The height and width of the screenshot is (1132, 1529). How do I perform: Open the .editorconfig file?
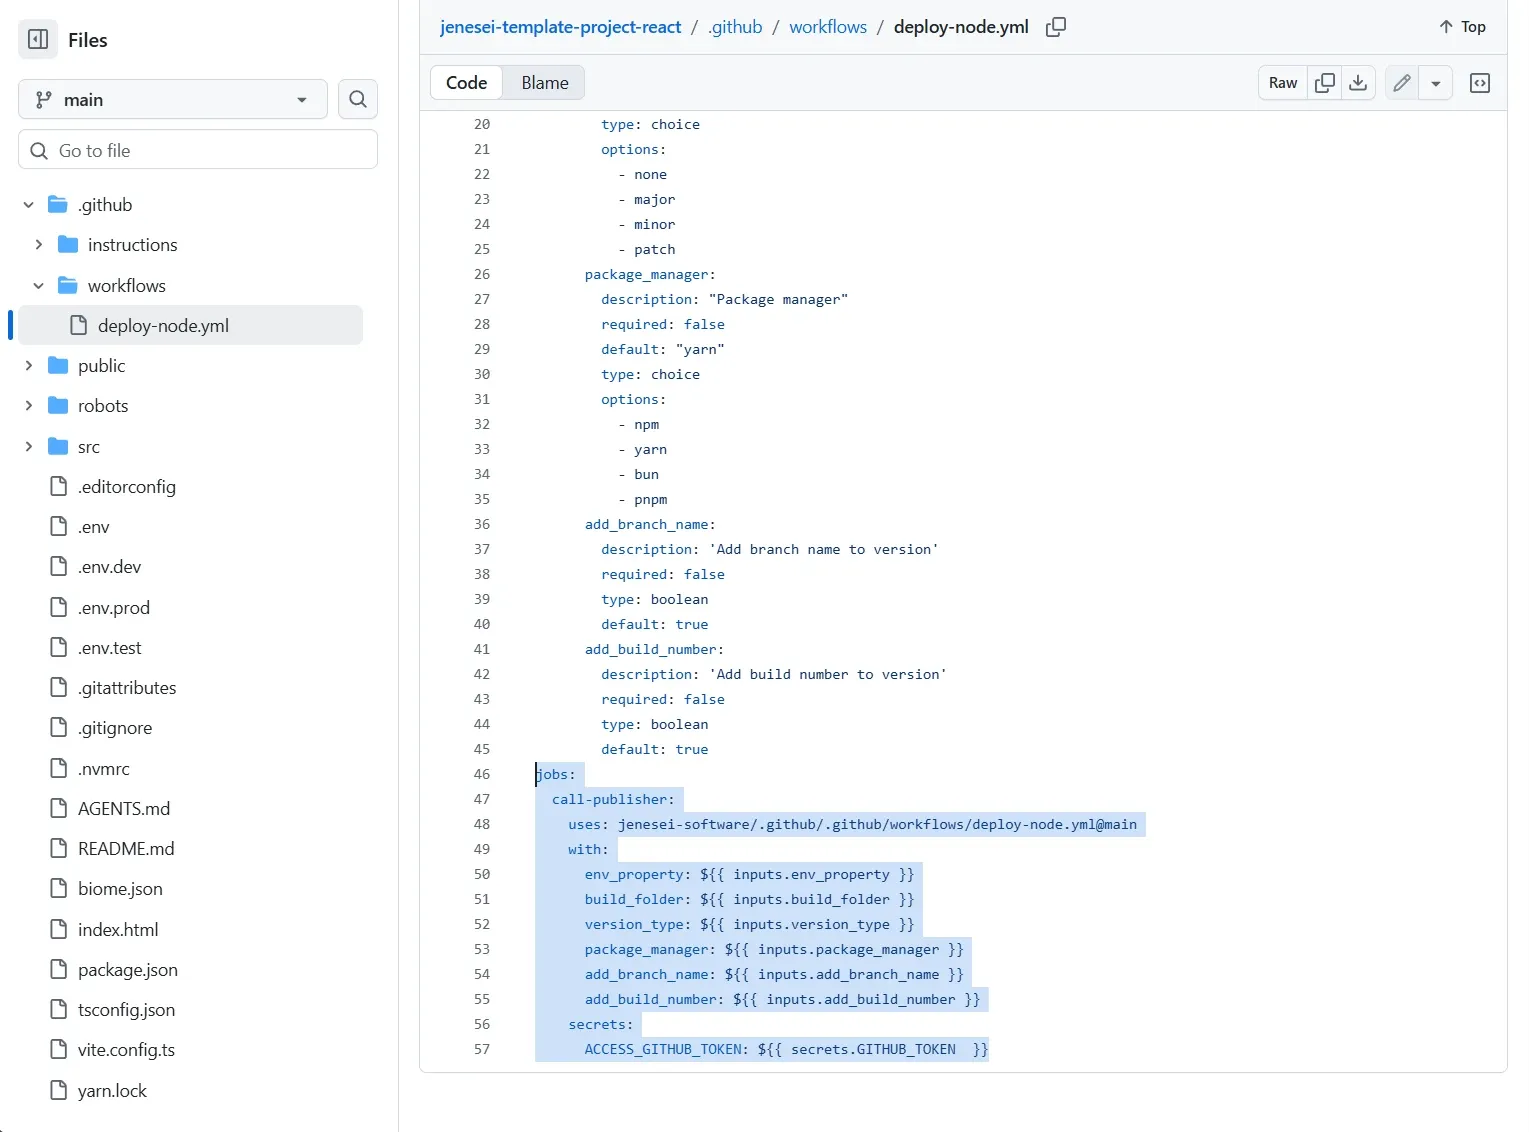pos(127,487)
